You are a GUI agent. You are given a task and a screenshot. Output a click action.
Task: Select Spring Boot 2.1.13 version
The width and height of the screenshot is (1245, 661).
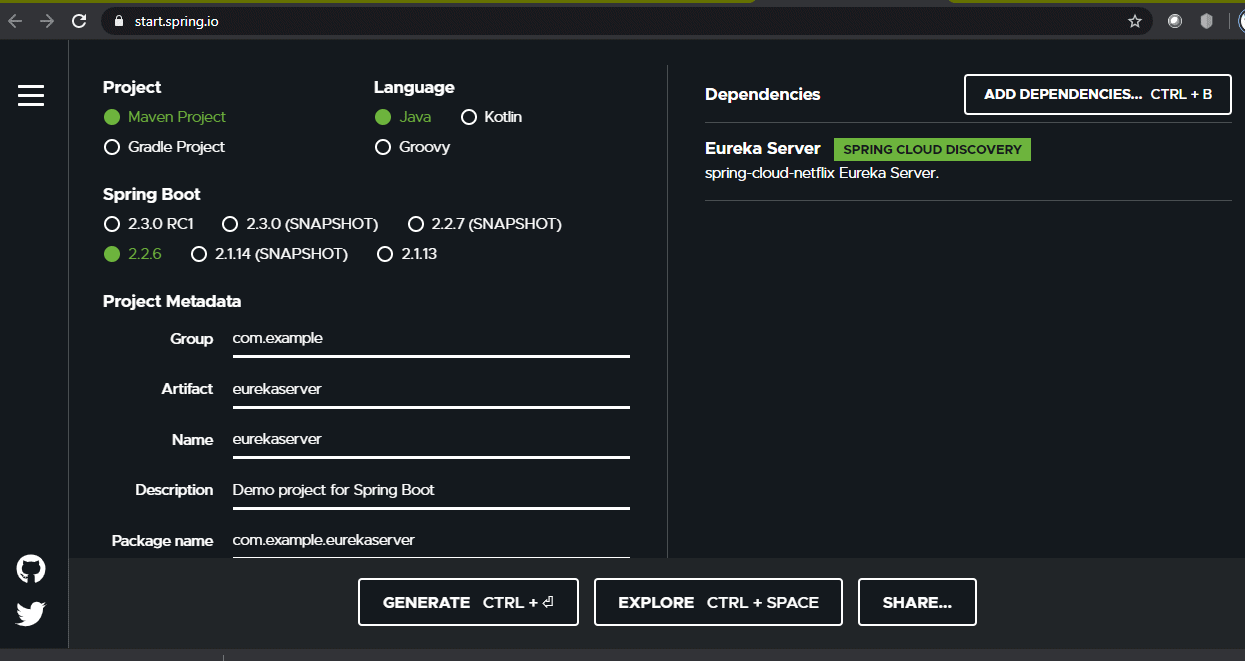click(x=385, y=254)
